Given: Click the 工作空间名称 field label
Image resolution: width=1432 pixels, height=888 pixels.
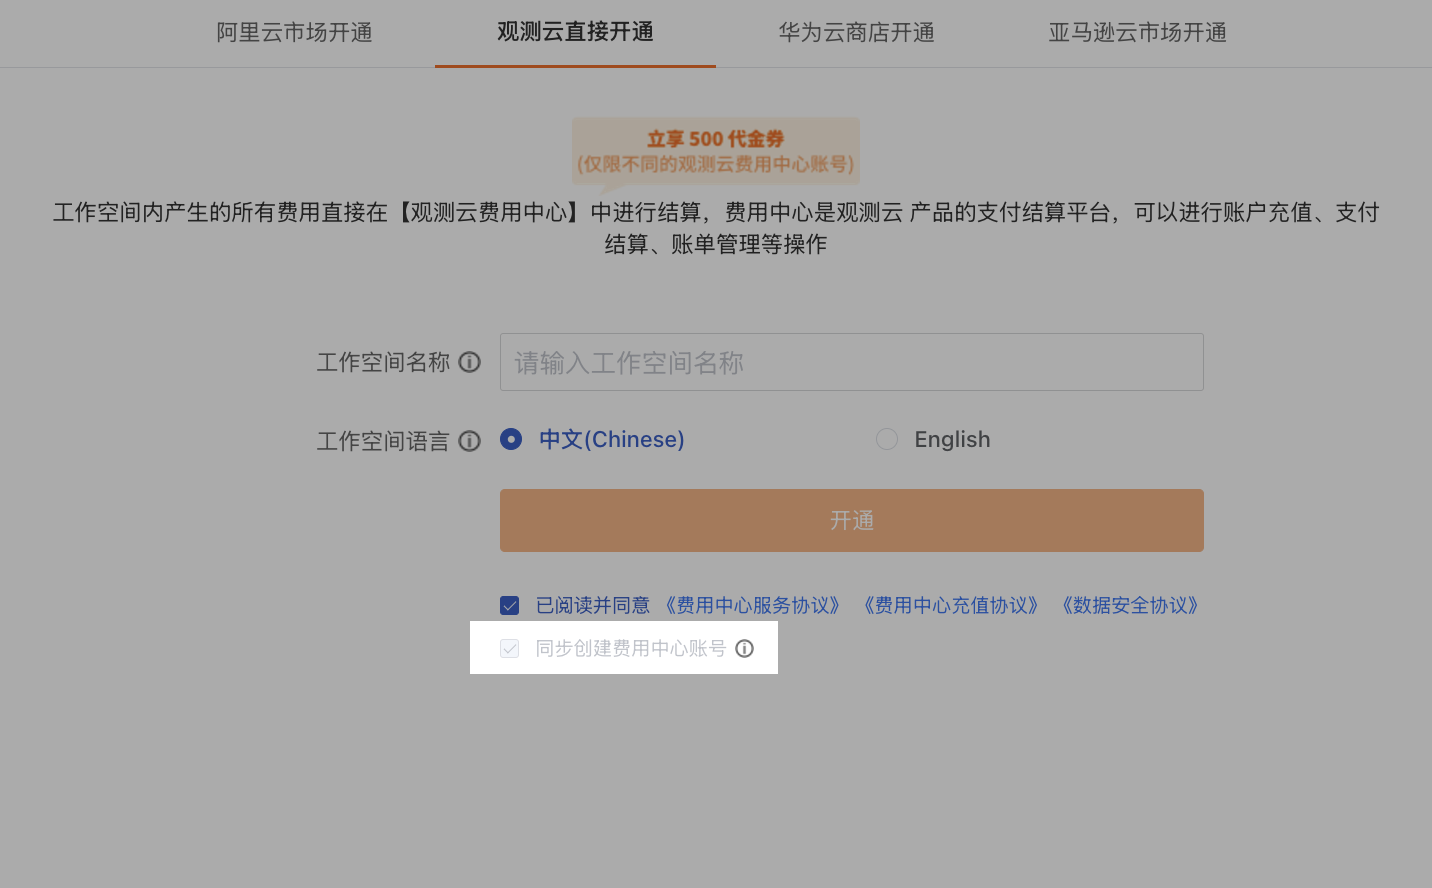Looking at the screenshot, I should (383, 362).
